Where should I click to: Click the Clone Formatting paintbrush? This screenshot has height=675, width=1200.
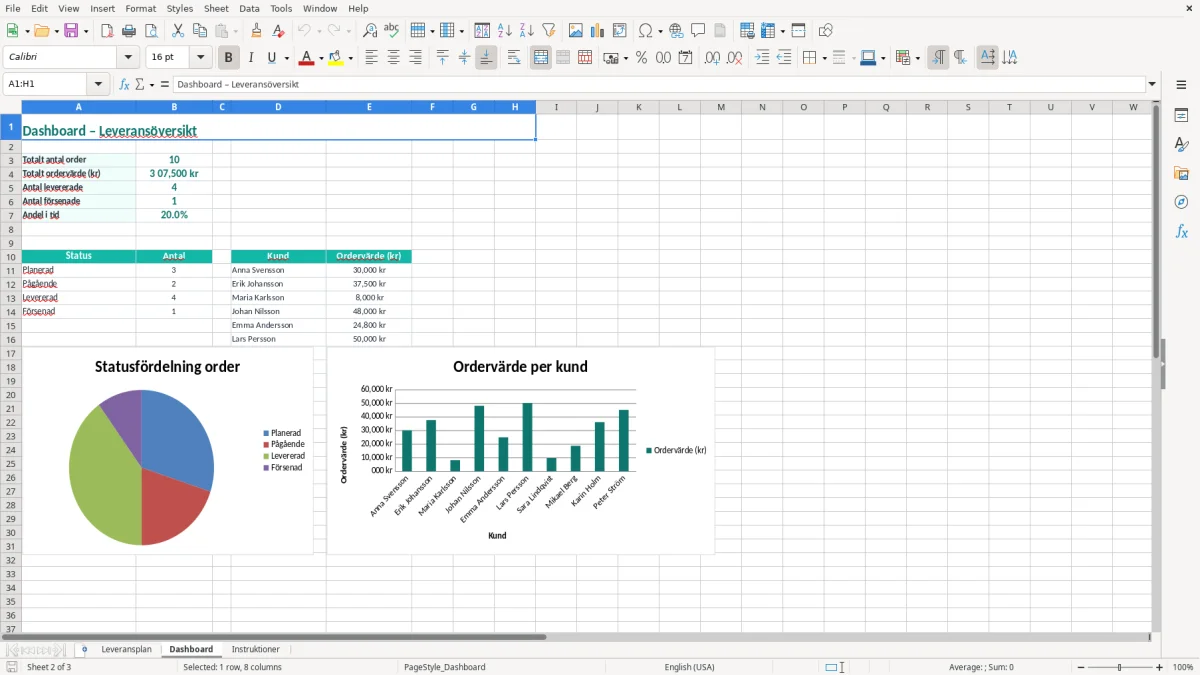pyautogui.click(x=257, y=31)
